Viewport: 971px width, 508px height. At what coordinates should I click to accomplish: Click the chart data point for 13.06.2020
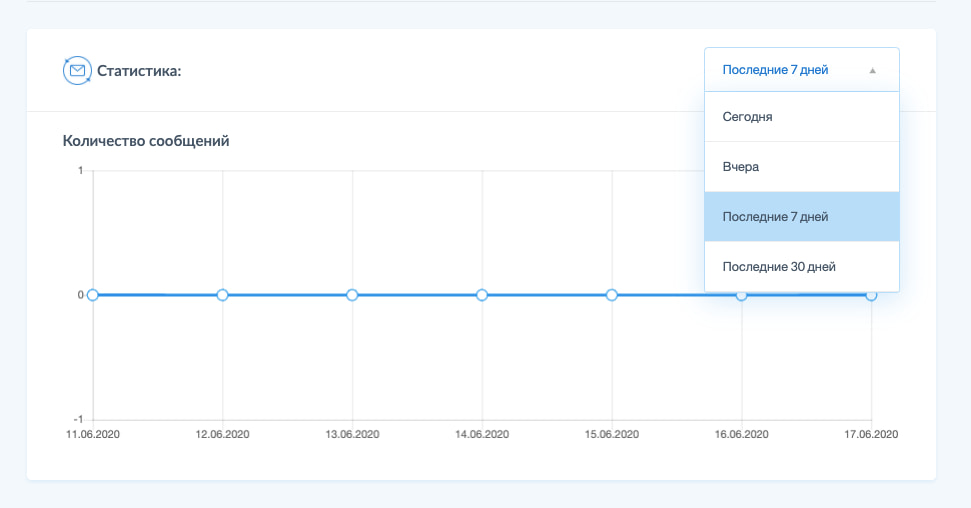pyautogui.click(x=352, y=295)
